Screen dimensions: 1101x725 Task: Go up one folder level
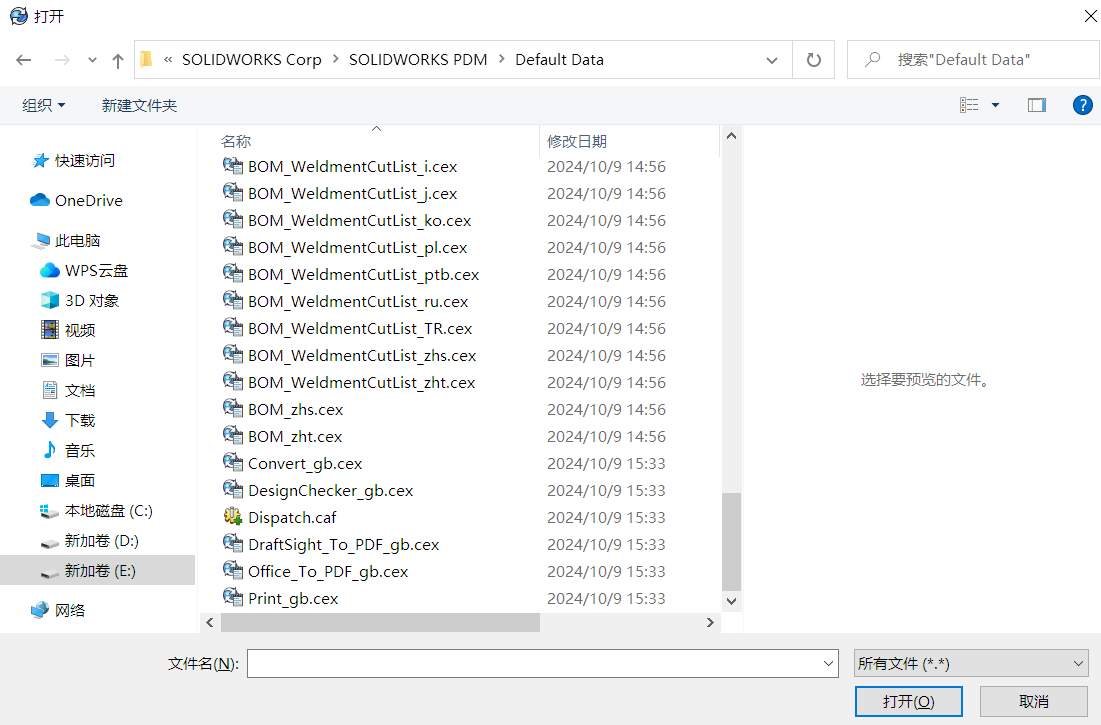(x=118, y=60)
